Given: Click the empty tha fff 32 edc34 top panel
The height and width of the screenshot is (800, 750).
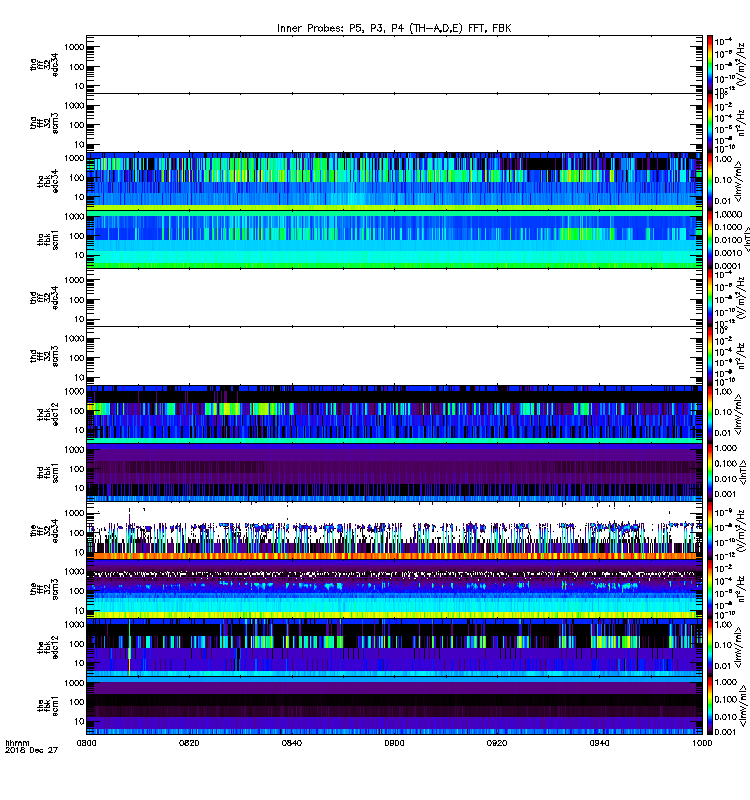Looking at the screenshot, I should click(x=394, y=64).
